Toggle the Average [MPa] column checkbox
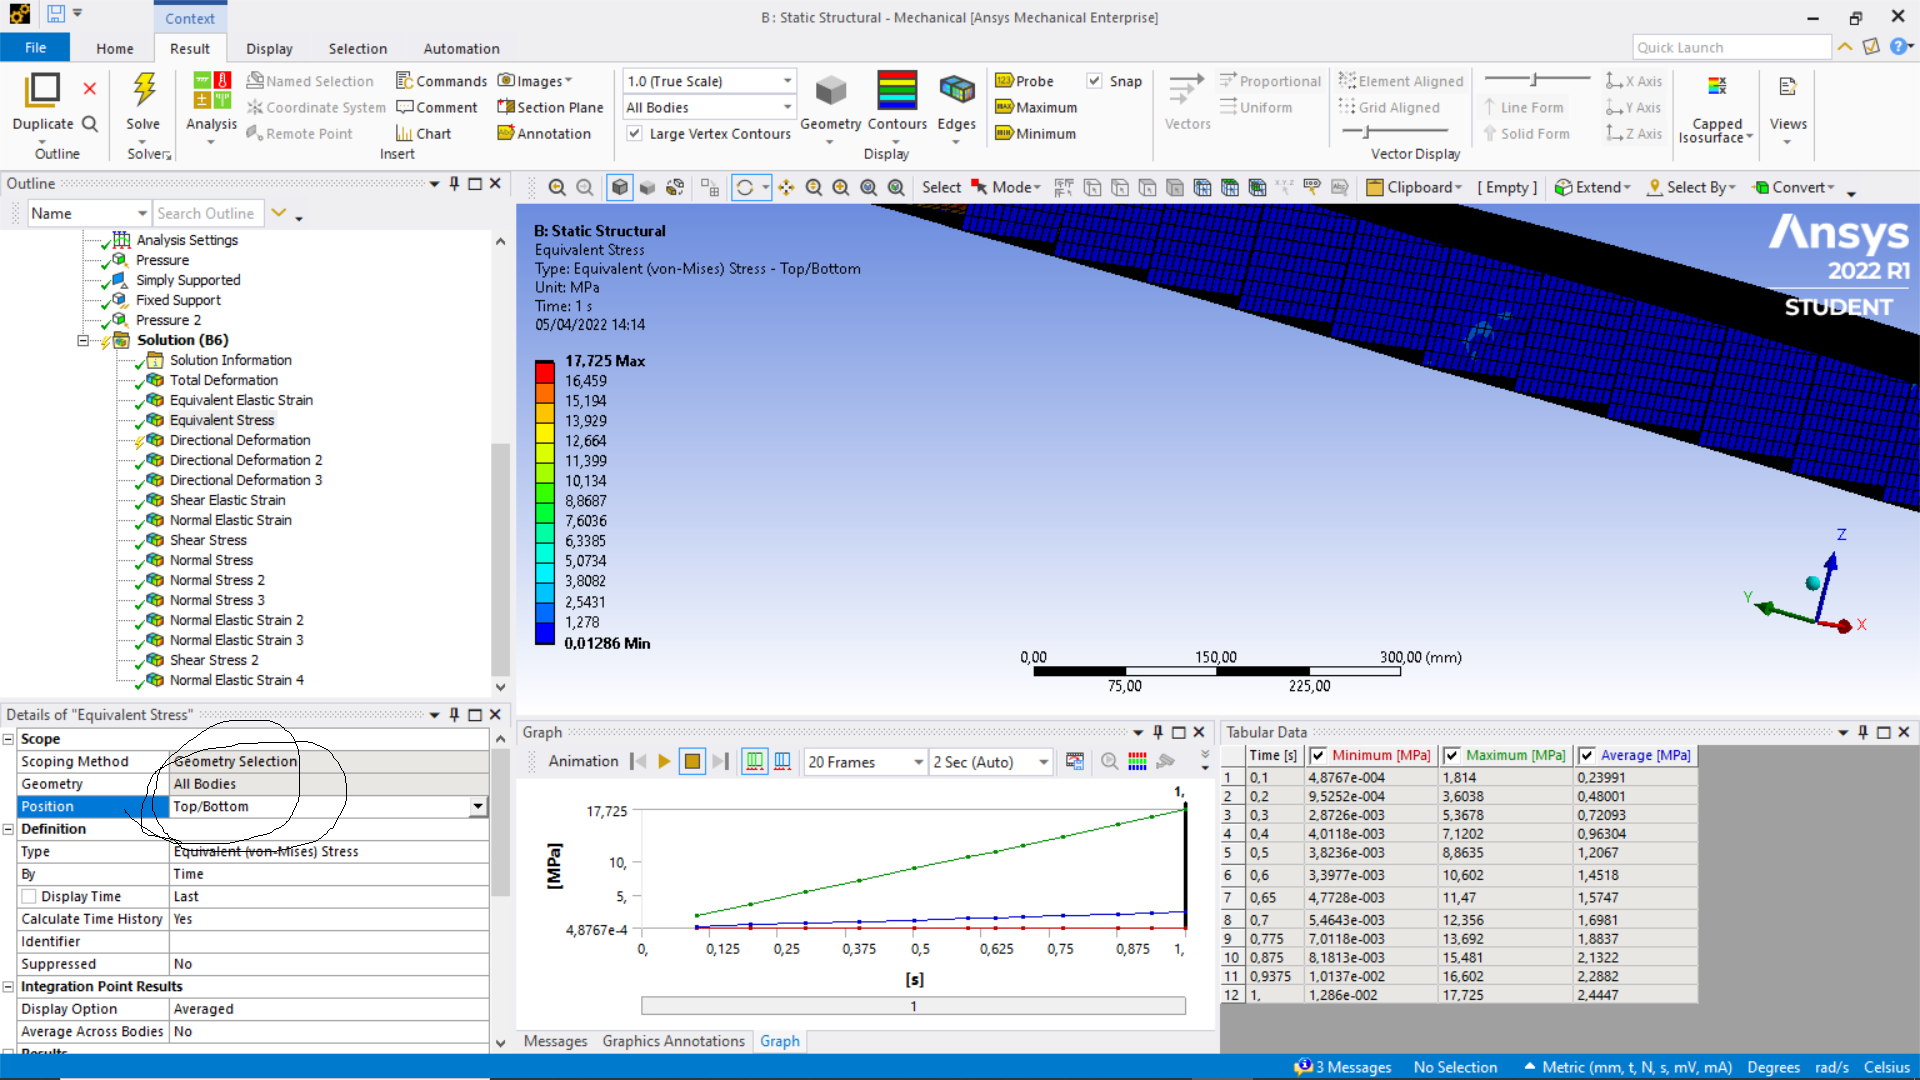 [x=1587, y=756]
